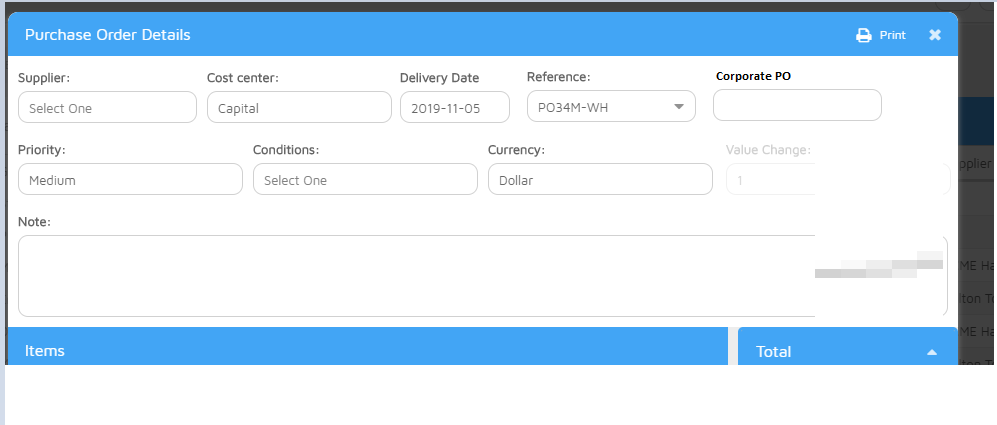Image resolution: width=997 pixels, height=425 pixels.
Task: Select the Priority field showing Medium
Action: point(130,180)
